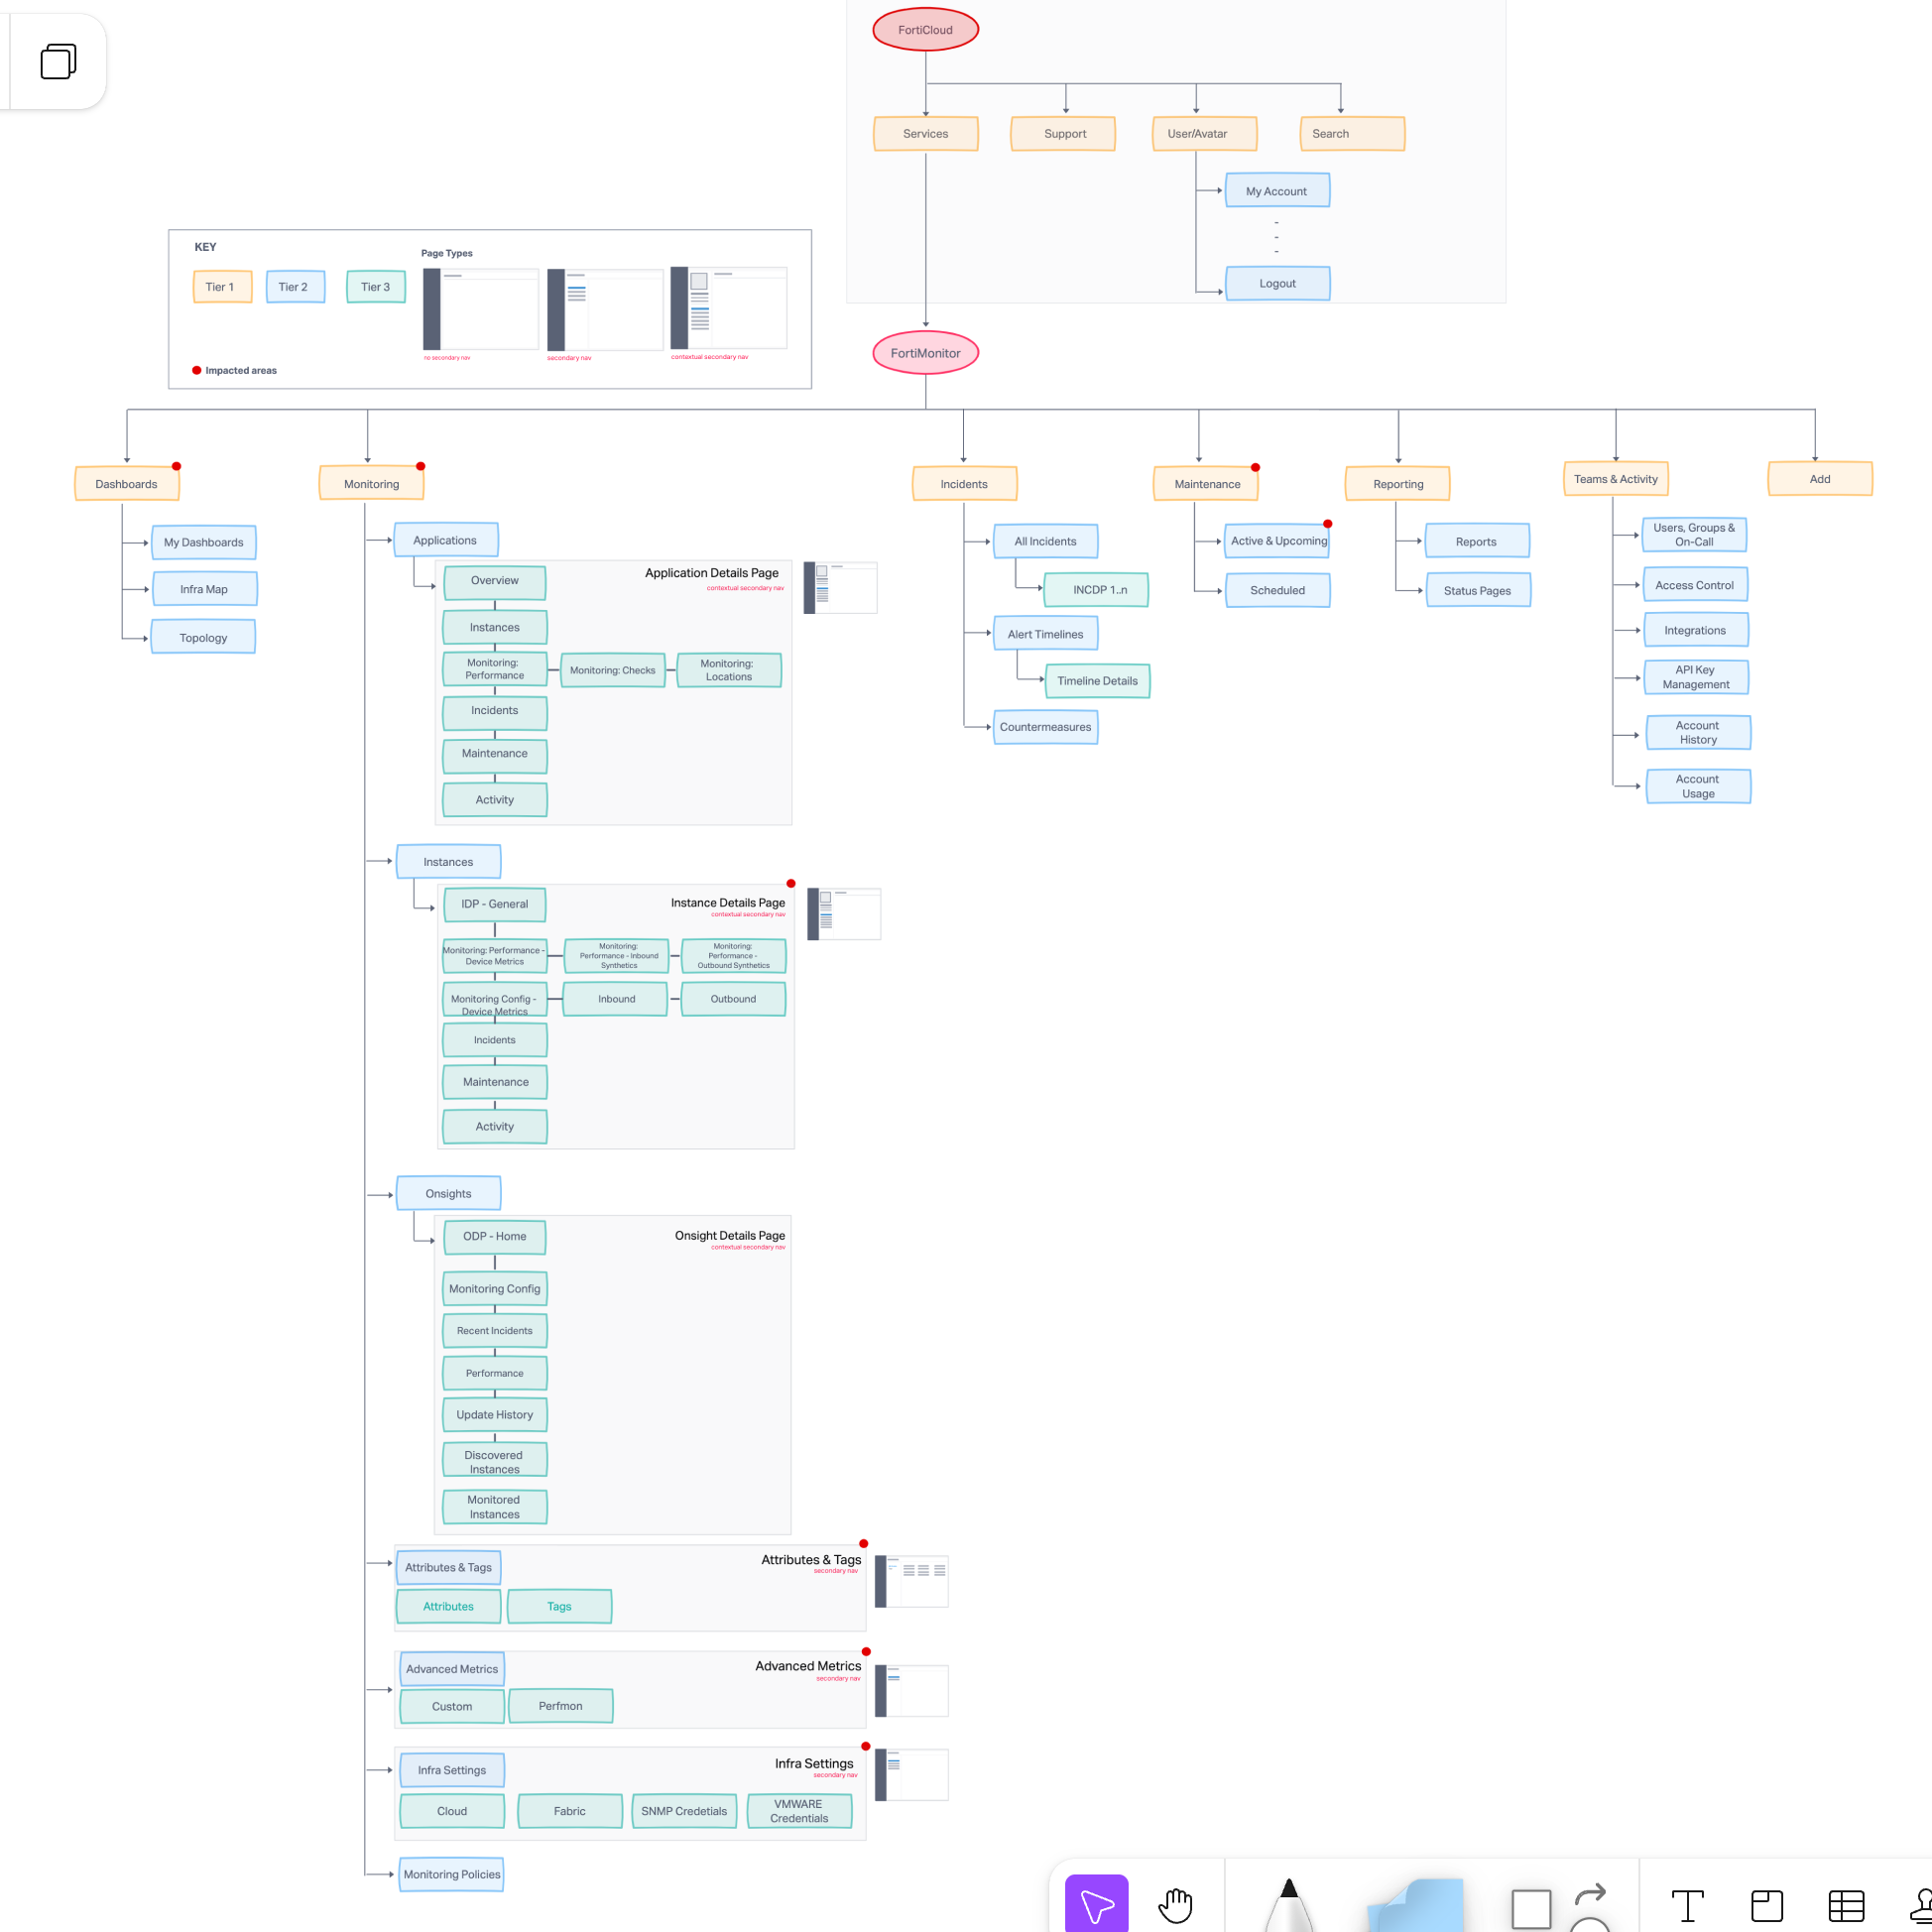Open the pages panel icon at top left
Screen dimensions: 1932x1932
tap(58, 61)
